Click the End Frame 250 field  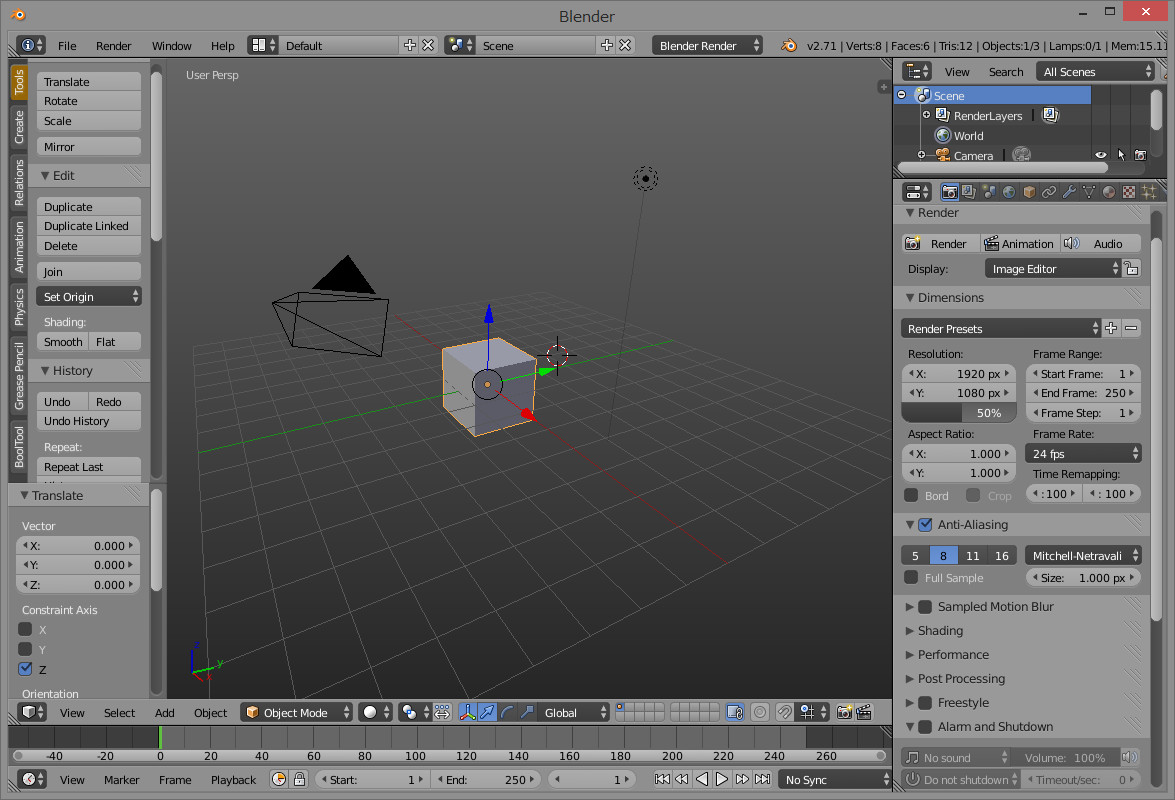(1083, 393)
